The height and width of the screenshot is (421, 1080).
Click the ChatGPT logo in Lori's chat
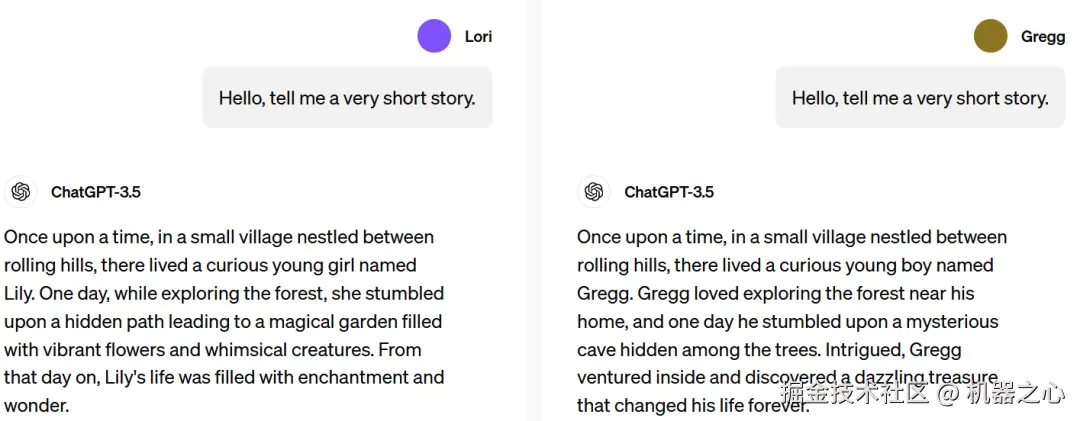click(x=21, y=192)
